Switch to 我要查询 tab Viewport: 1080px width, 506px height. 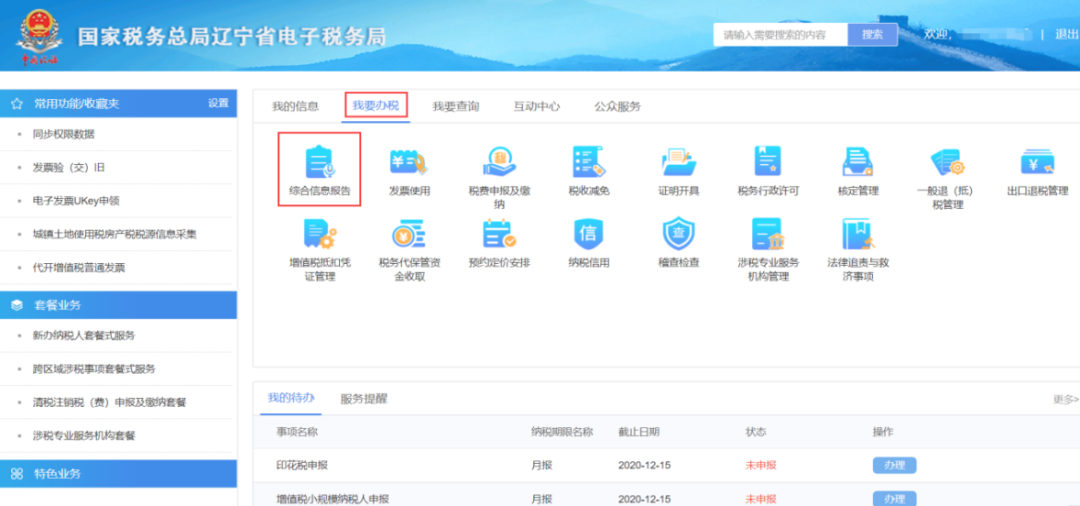point(455,106)
